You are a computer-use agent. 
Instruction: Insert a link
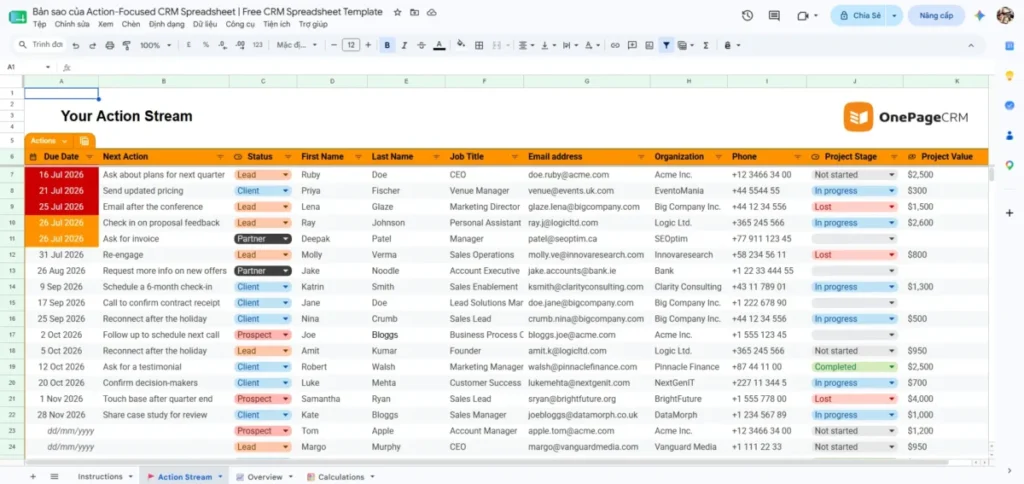pyautogui.click(x=615, y=45)
